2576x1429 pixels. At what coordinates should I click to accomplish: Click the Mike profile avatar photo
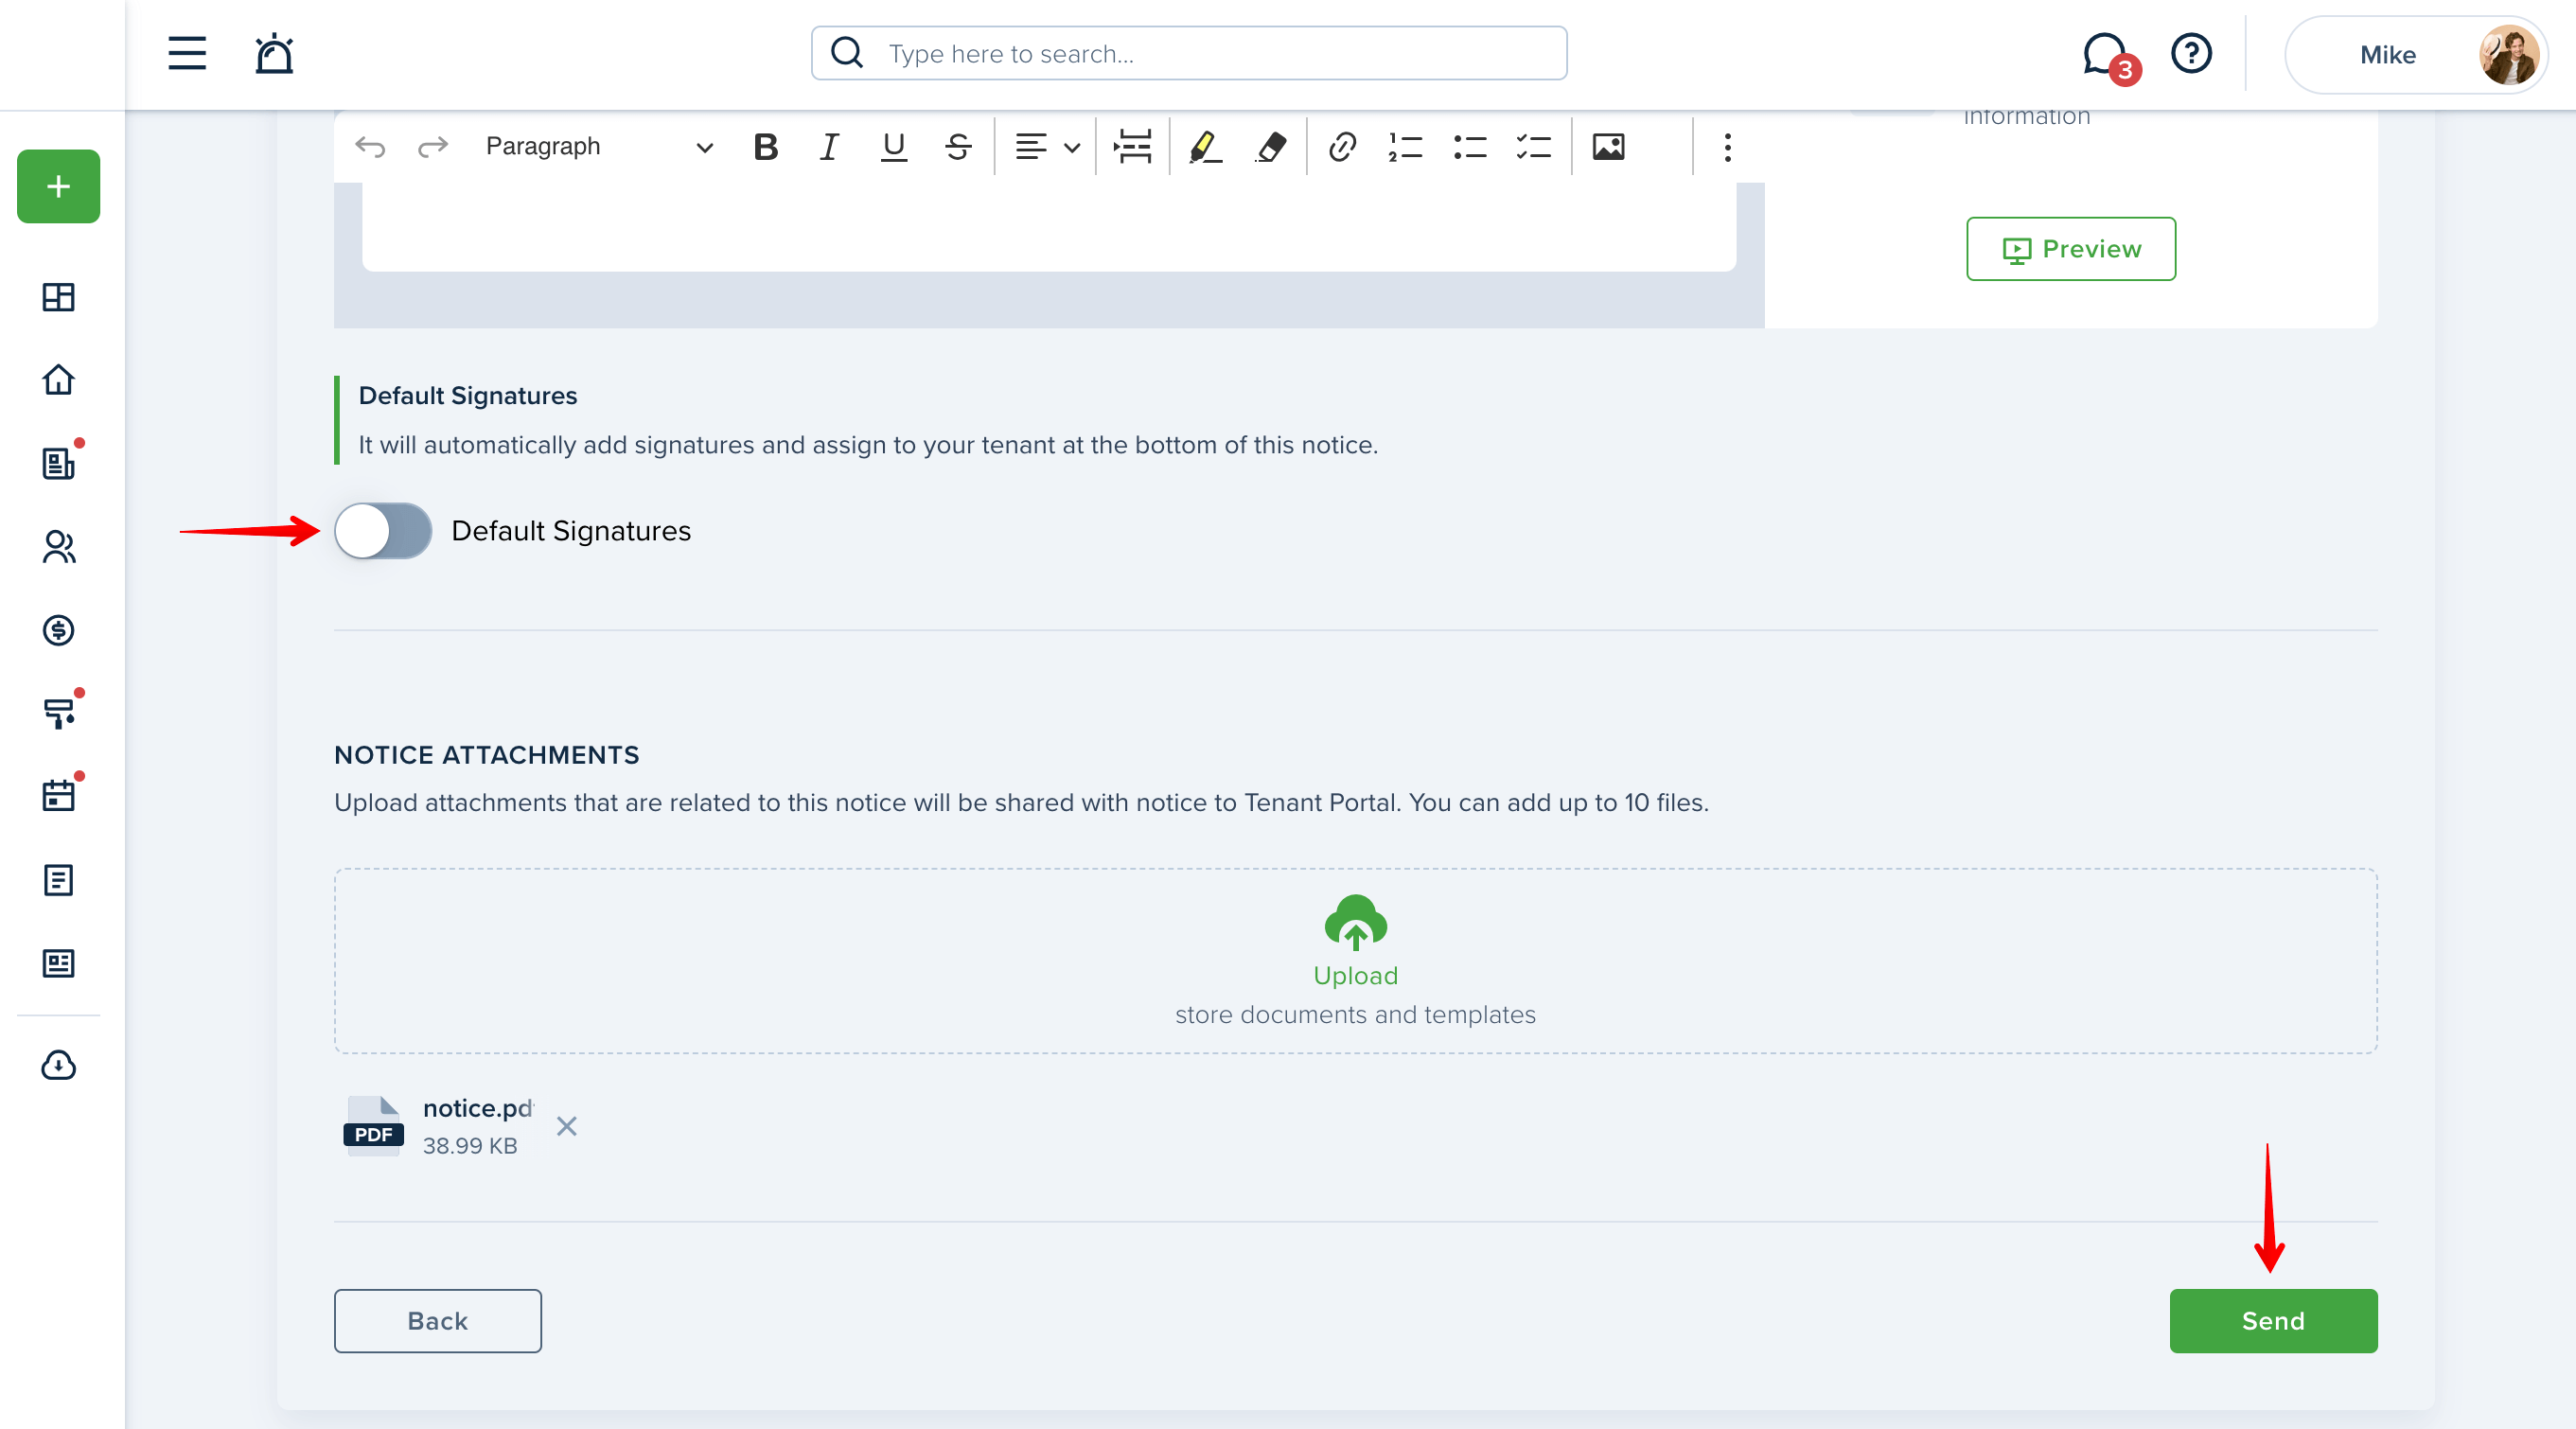coord(2509,55)
